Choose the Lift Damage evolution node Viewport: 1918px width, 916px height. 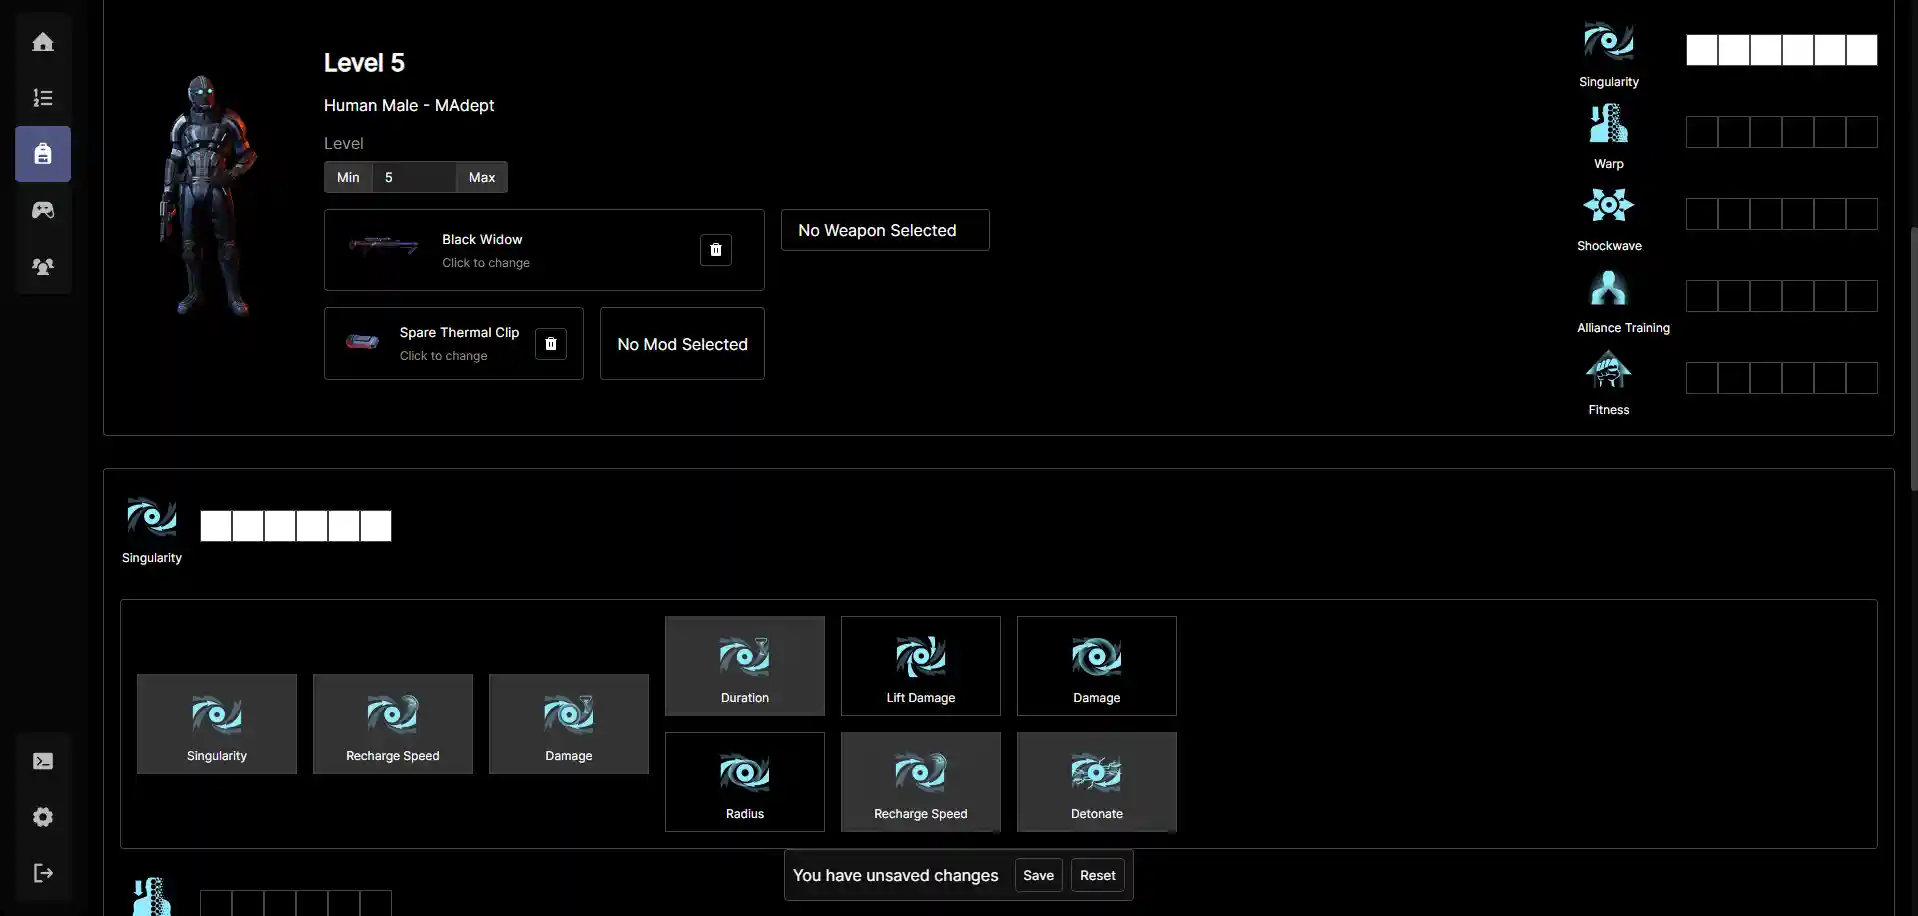click(921, 666)
